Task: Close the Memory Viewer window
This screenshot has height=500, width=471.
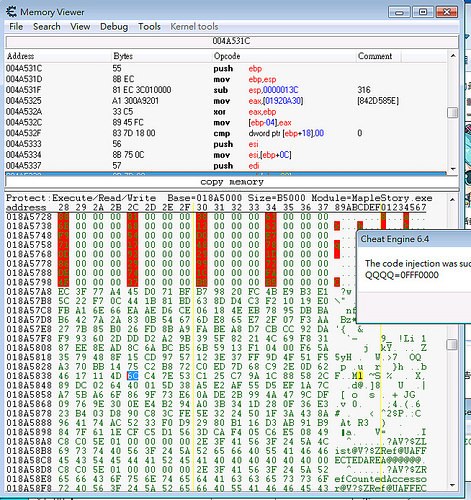Action: 446,12
